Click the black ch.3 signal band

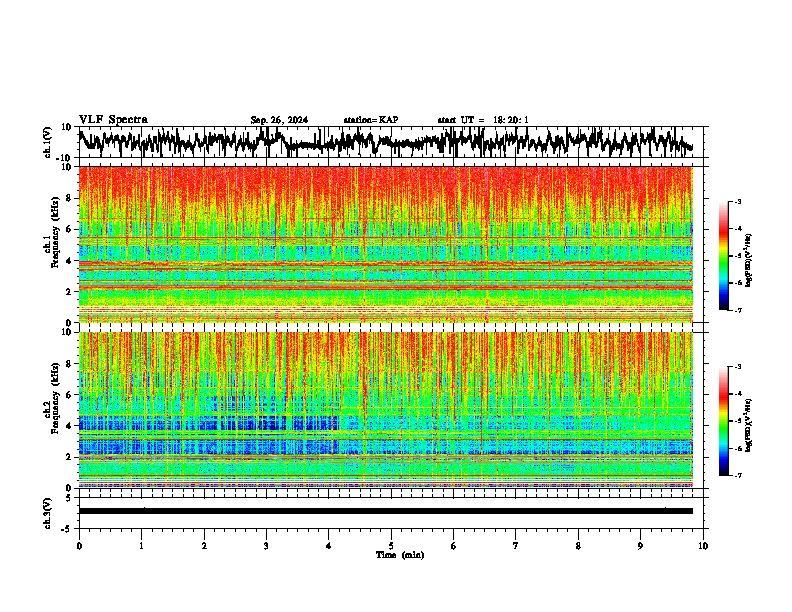(x=386, y=511)
